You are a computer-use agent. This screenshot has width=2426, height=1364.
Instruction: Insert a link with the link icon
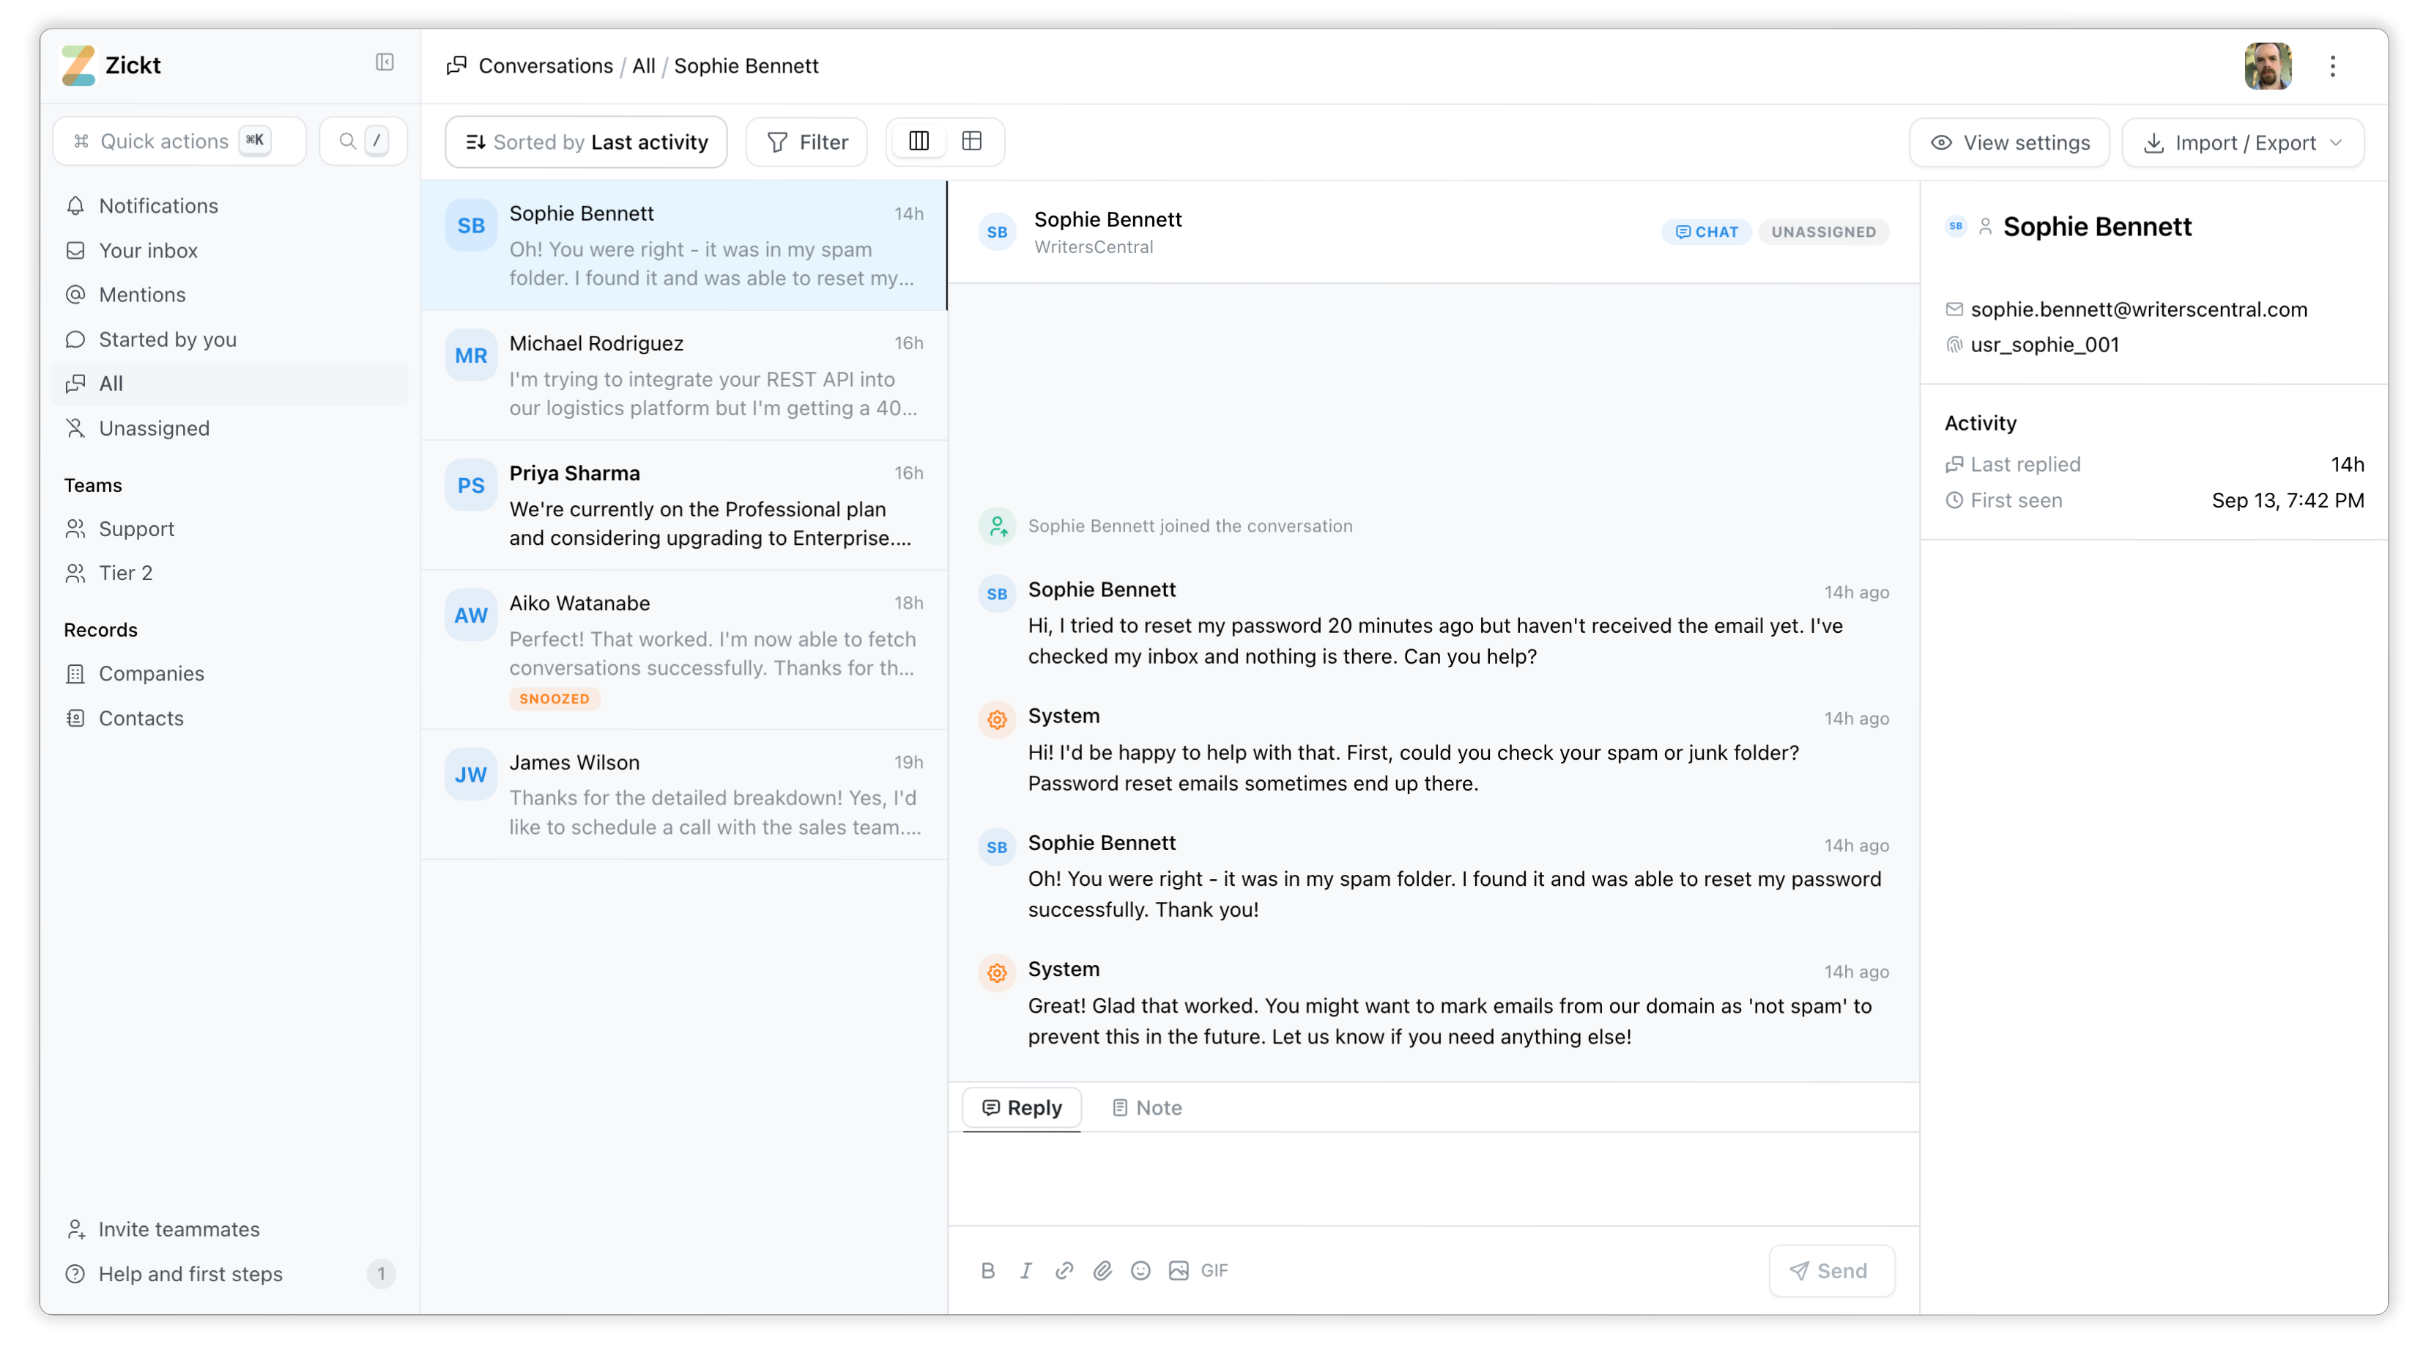[x=1064, y=1270]
